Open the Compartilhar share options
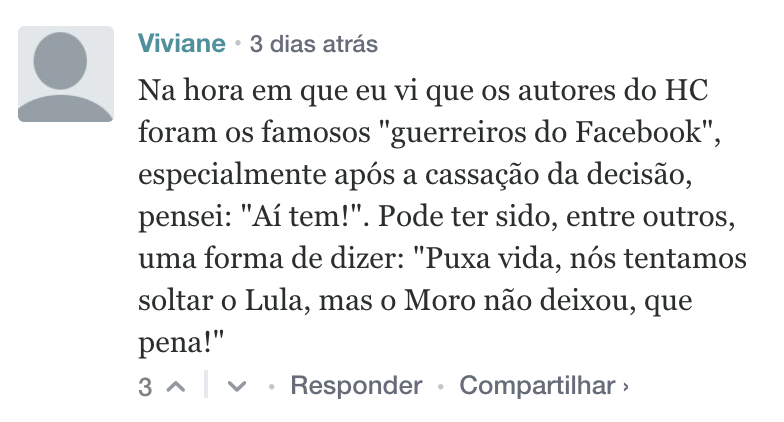The image size is (784, 422). pos(537,386)
